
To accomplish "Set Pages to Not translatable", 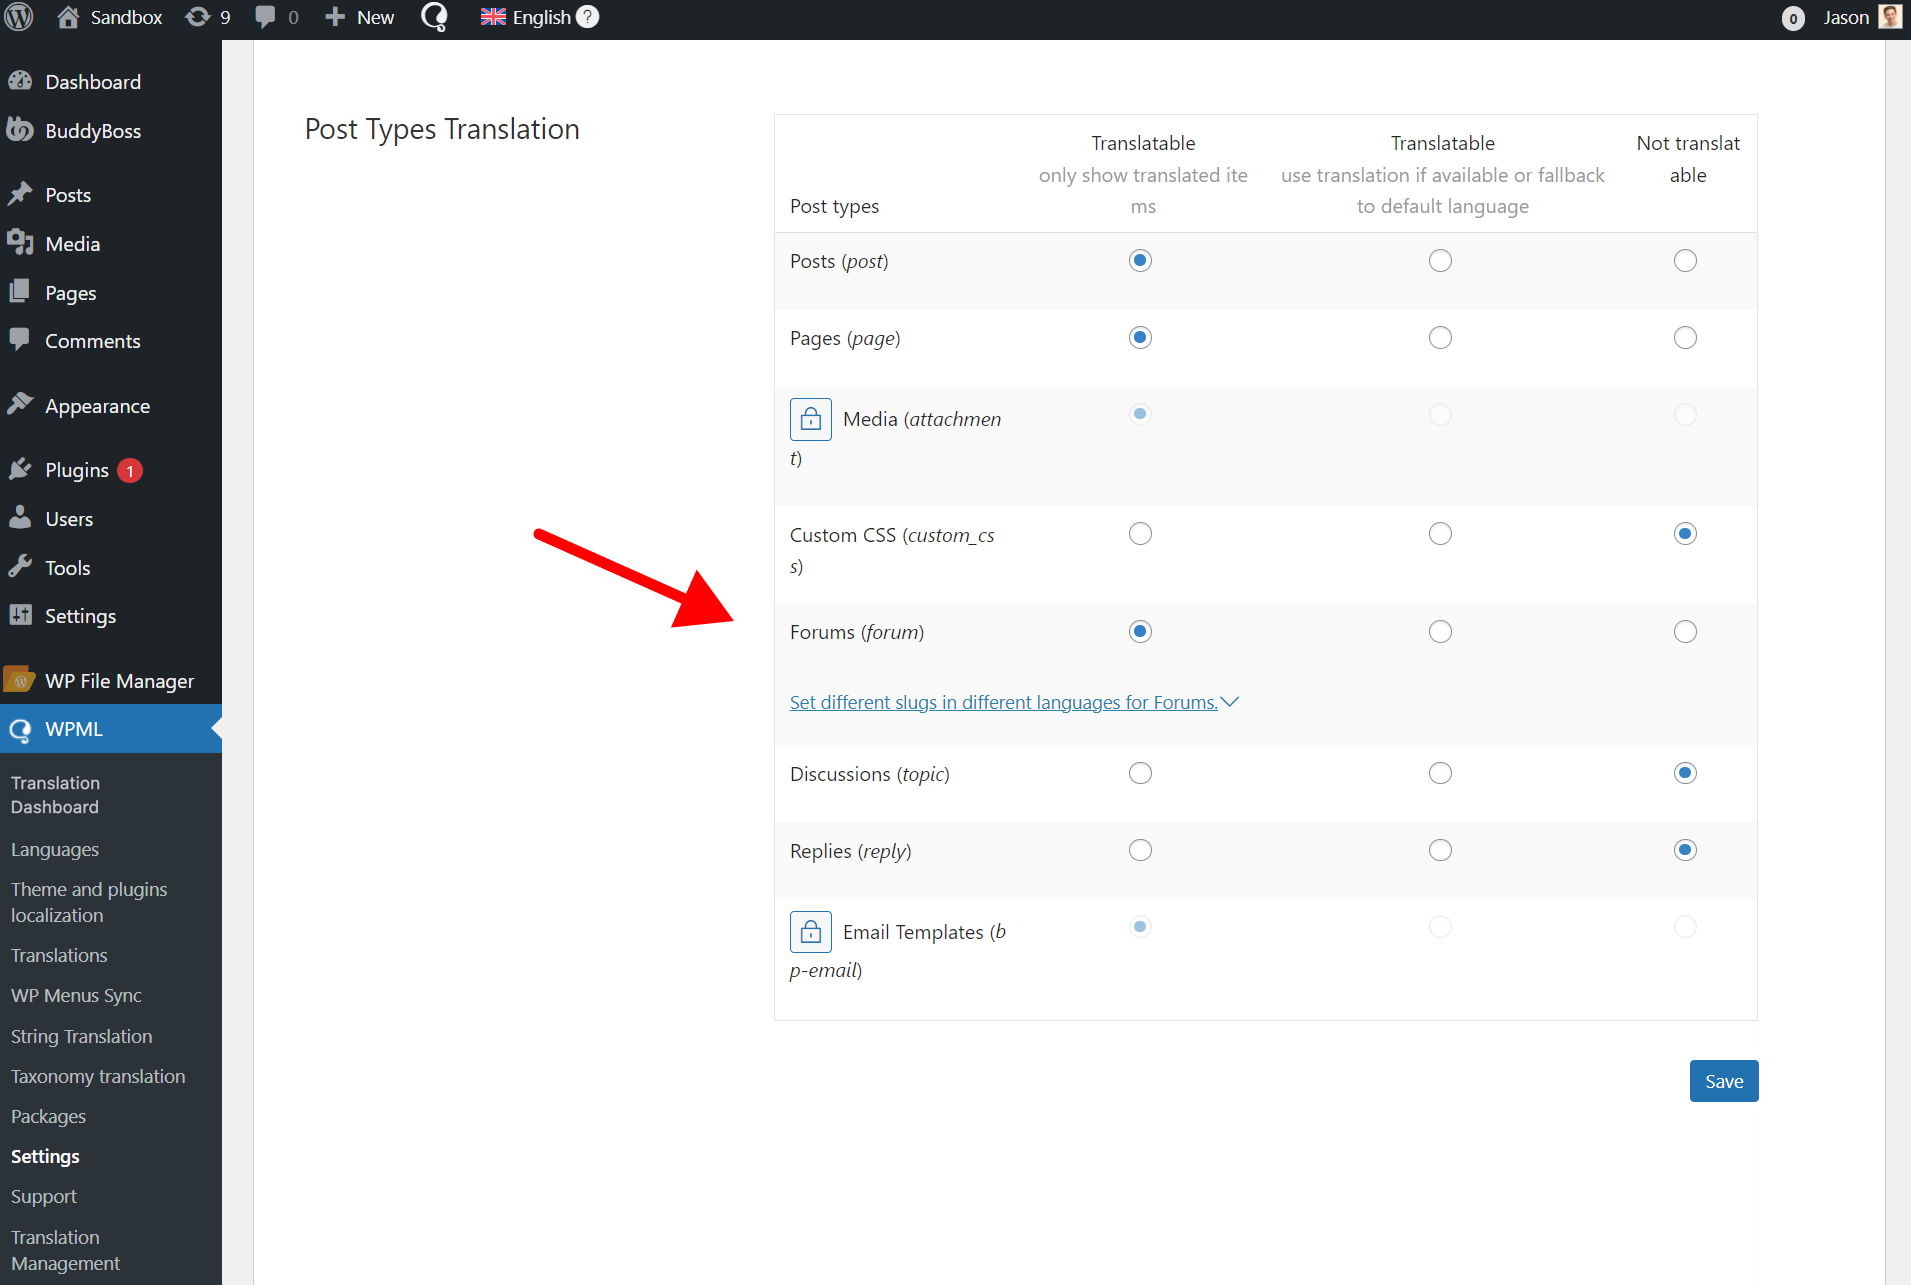I will coord(1685,338).
